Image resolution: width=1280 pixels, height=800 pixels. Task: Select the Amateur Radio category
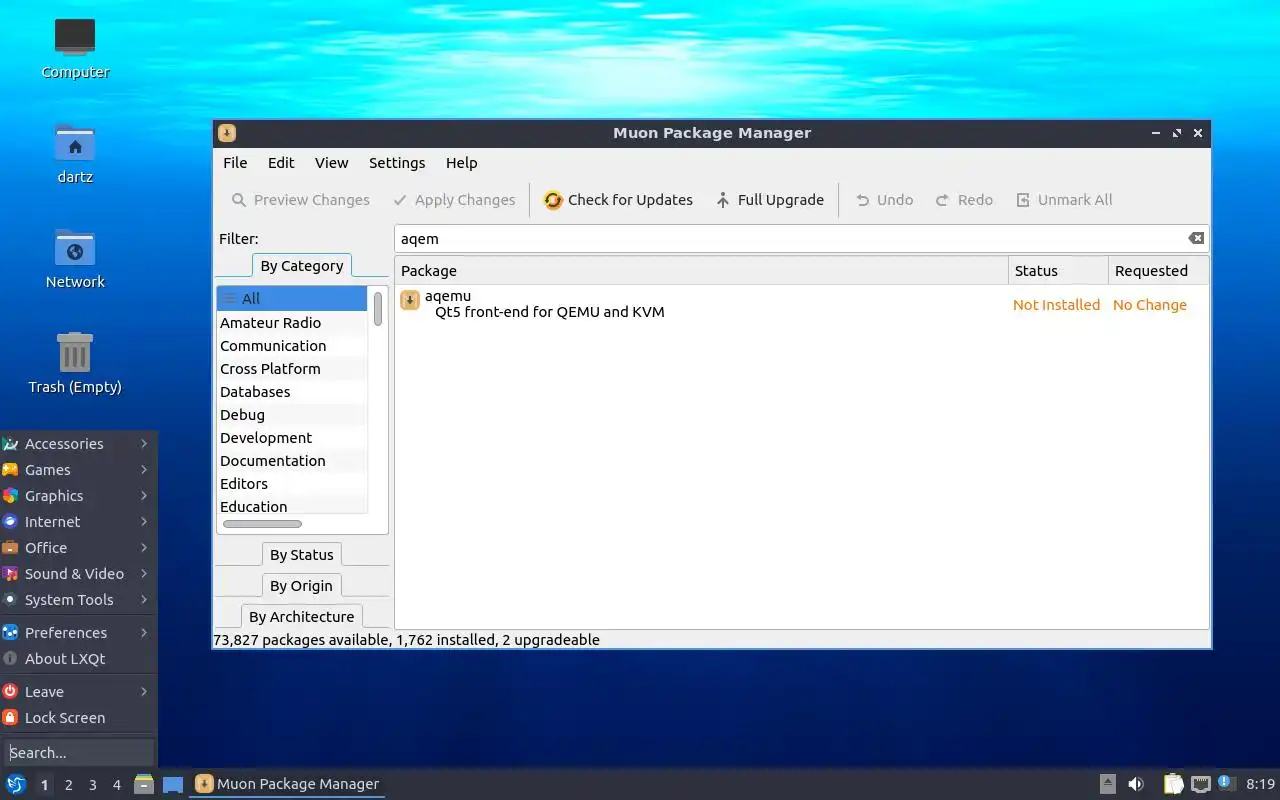pos(292,323)
